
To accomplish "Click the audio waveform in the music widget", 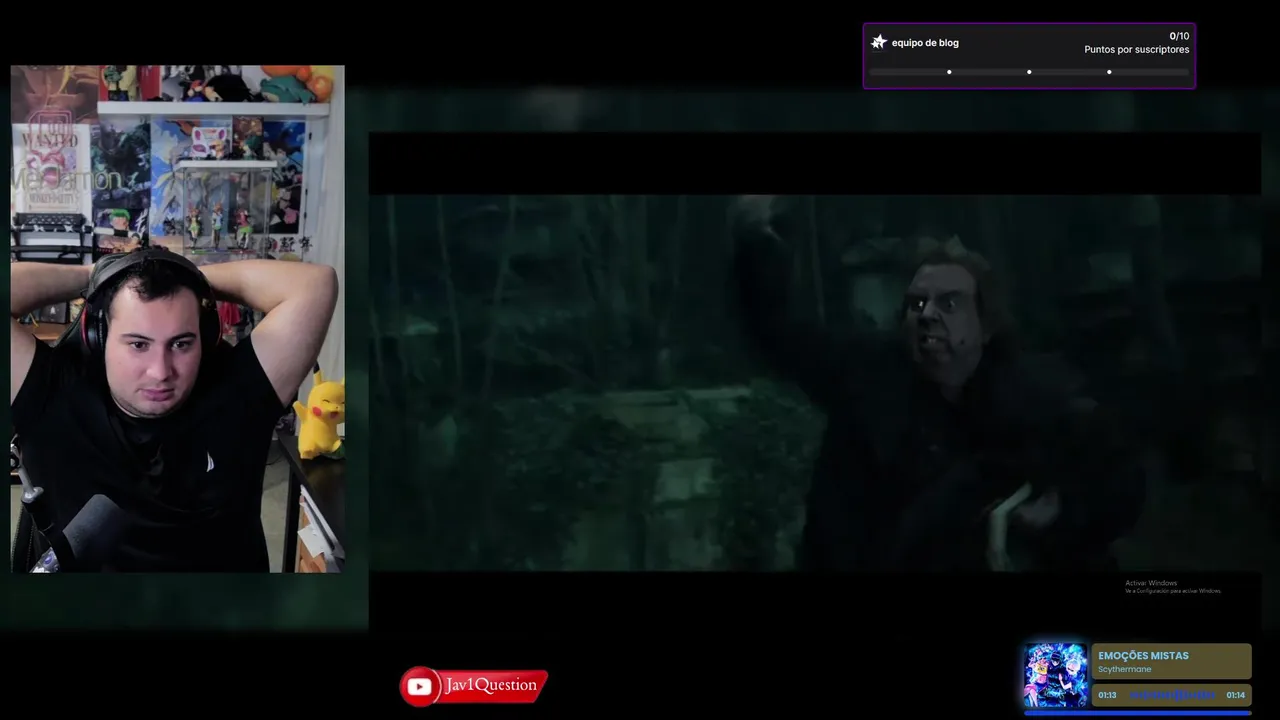I will (x=1172, y=695).
